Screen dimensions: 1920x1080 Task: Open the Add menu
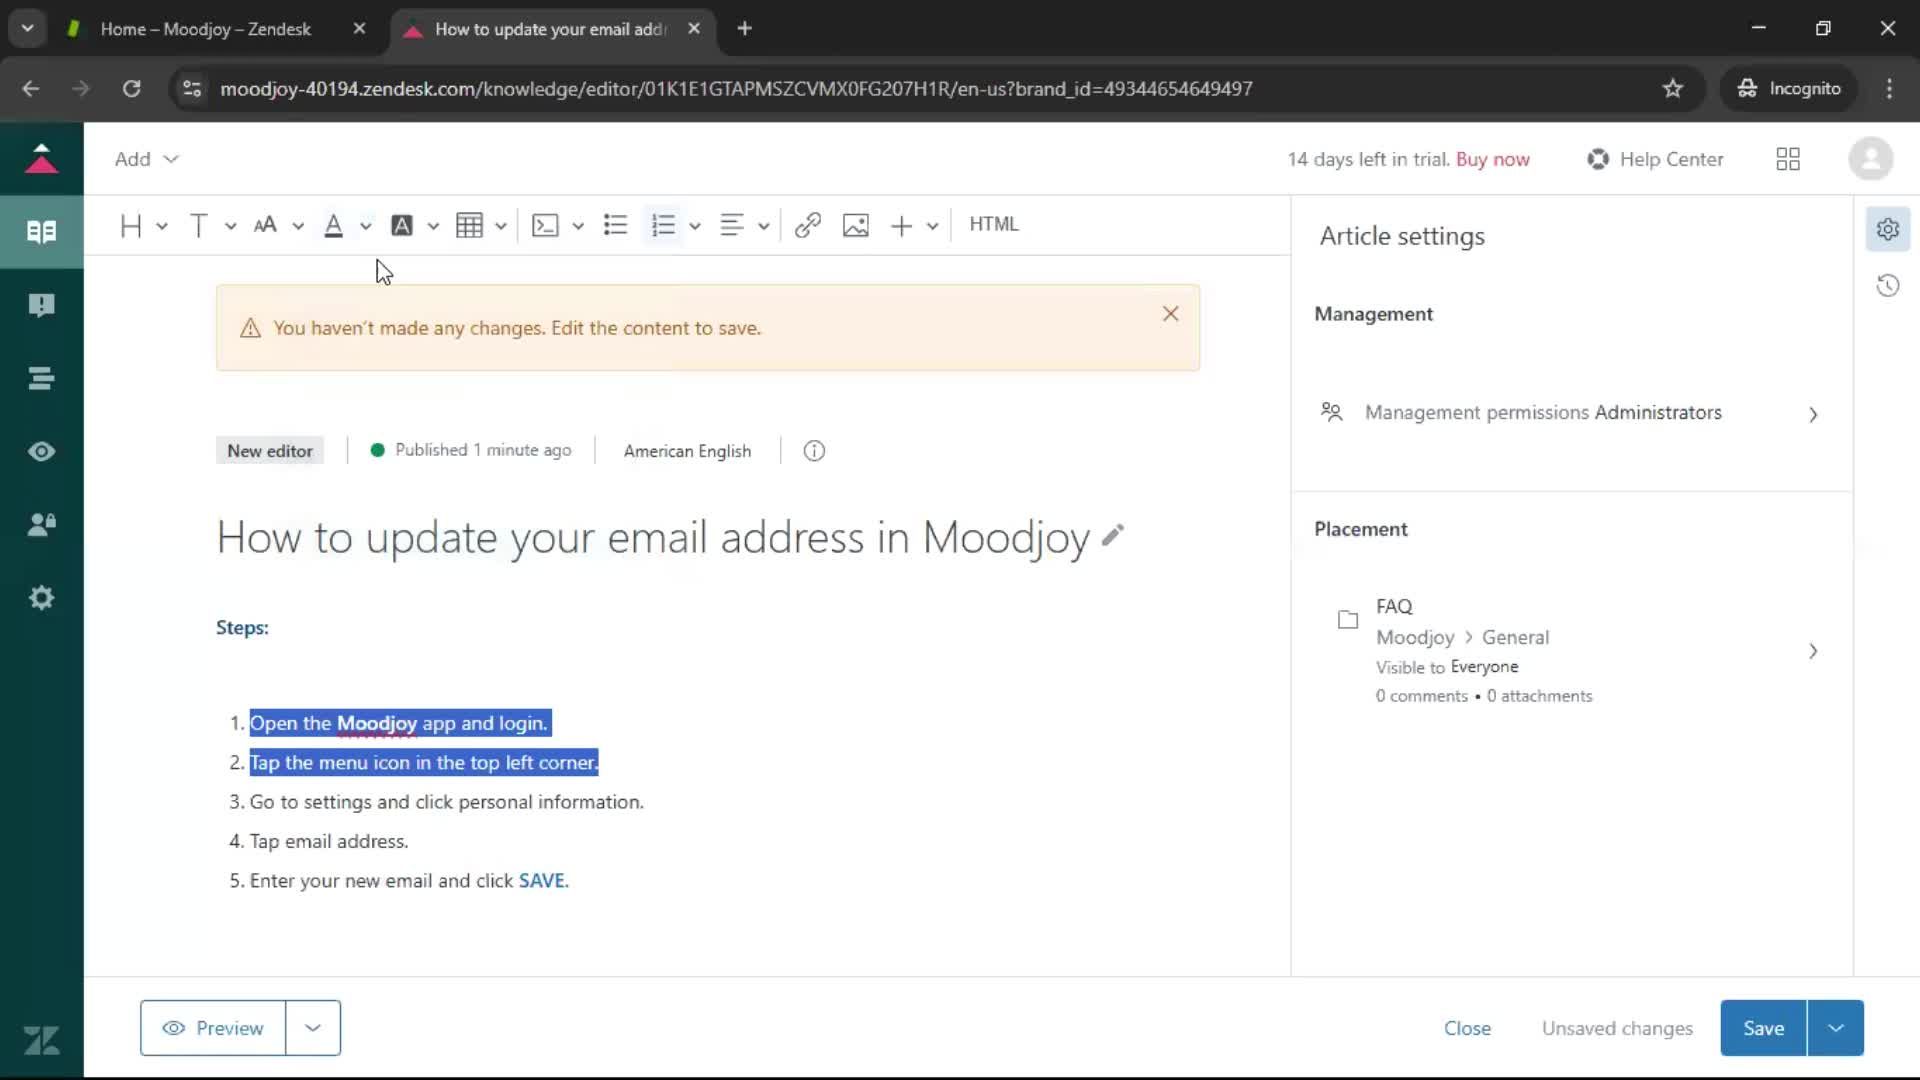(x=146, y=159)
